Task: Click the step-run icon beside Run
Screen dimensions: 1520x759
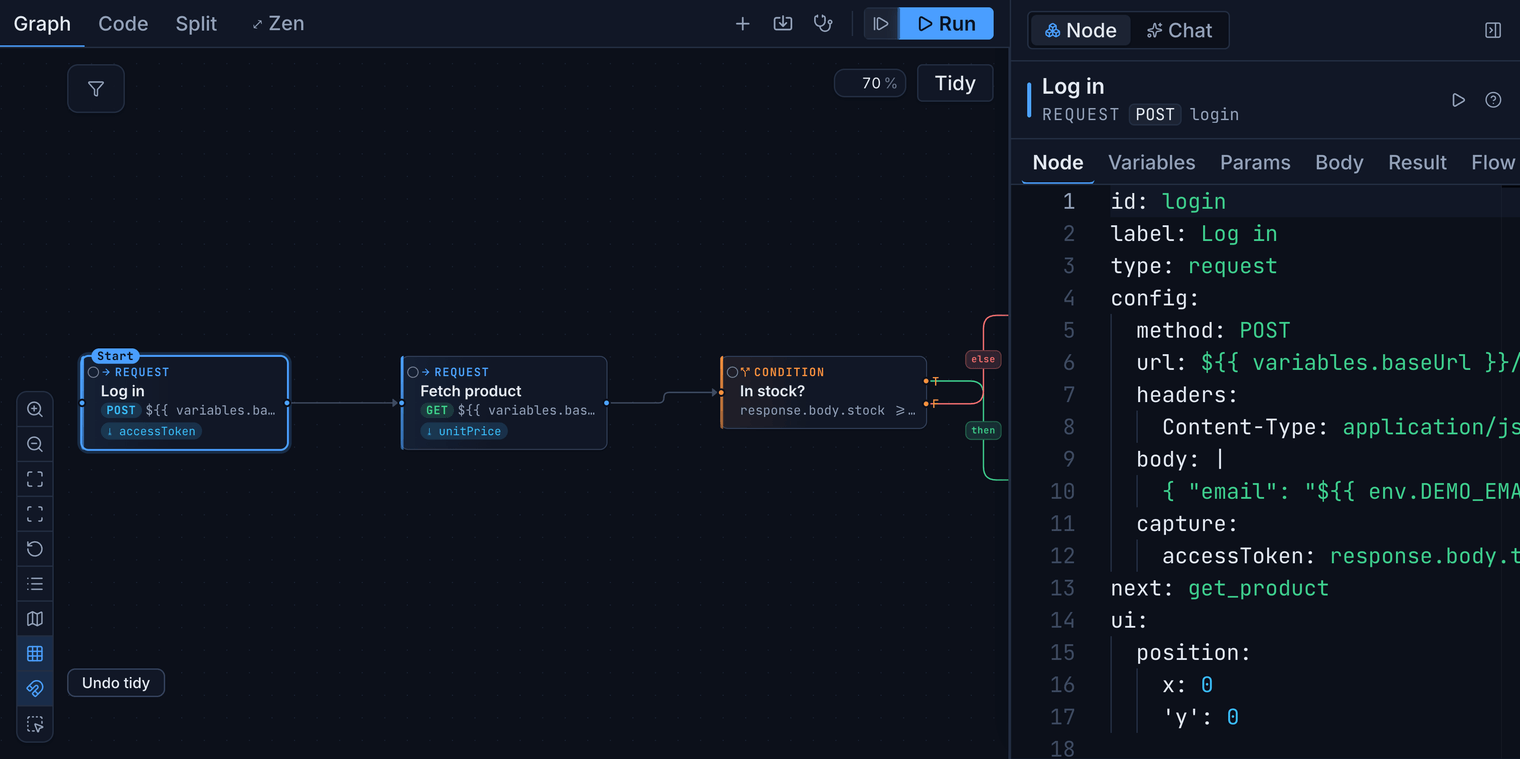Action: point(881,24)
